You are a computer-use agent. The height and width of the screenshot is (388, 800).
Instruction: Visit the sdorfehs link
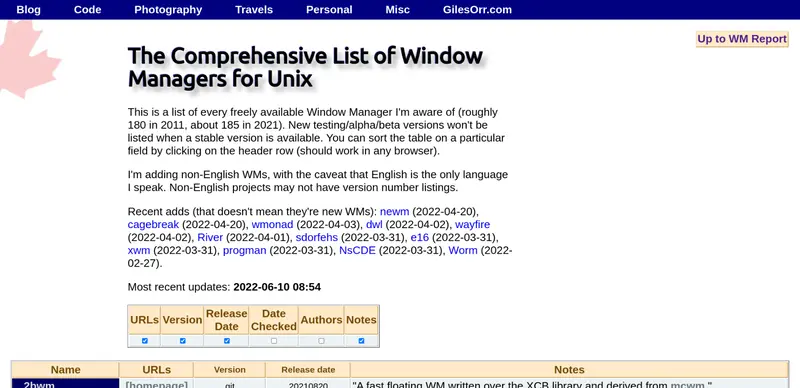317,237
